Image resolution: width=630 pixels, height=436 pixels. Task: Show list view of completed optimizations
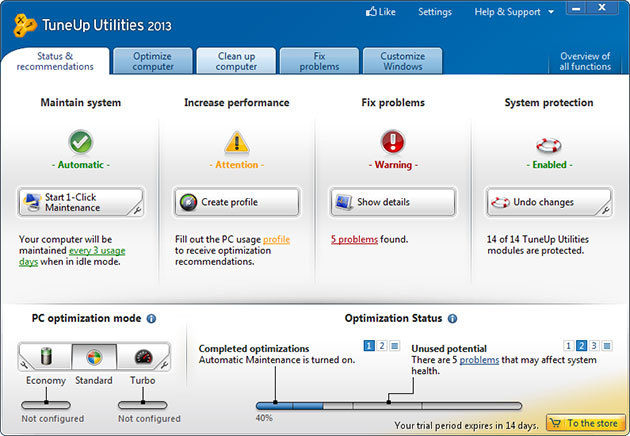(395, 345)
